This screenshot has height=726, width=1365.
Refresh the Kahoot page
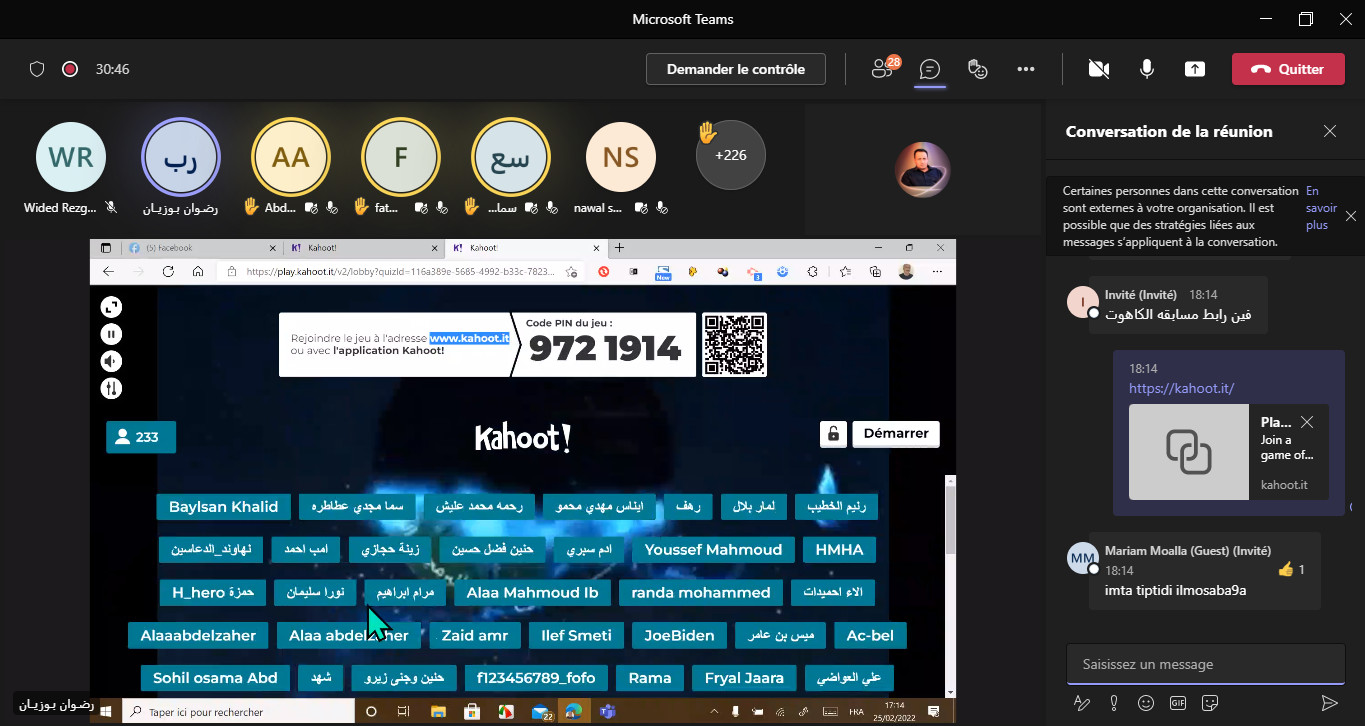(168, 271)
